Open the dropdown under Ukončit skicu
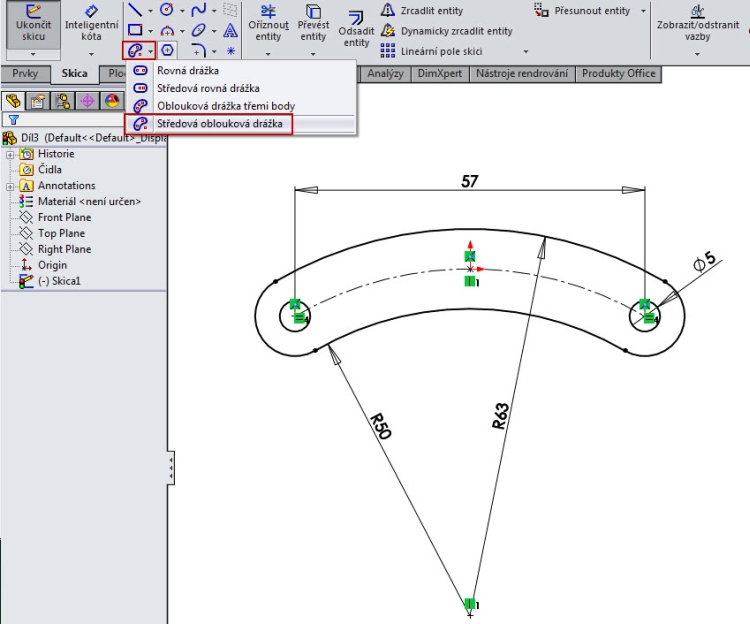Screen dimensions: 750x624 (x=33, y=54)
